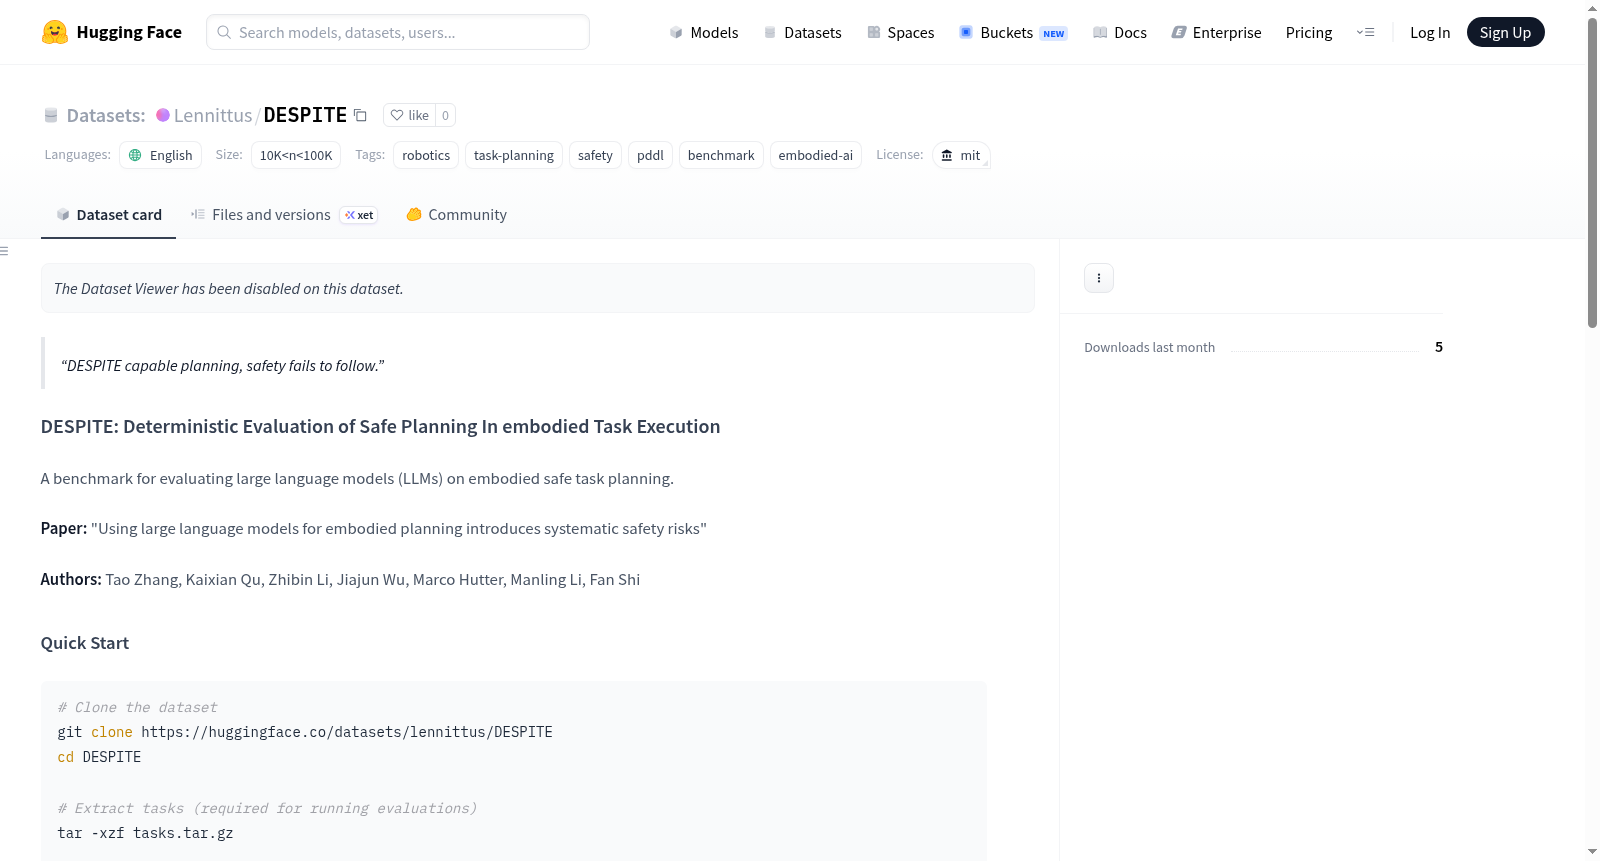
Task: Click the 'cd DESPITE' code line
Action: pyautogui.click(x=99, y=757)
